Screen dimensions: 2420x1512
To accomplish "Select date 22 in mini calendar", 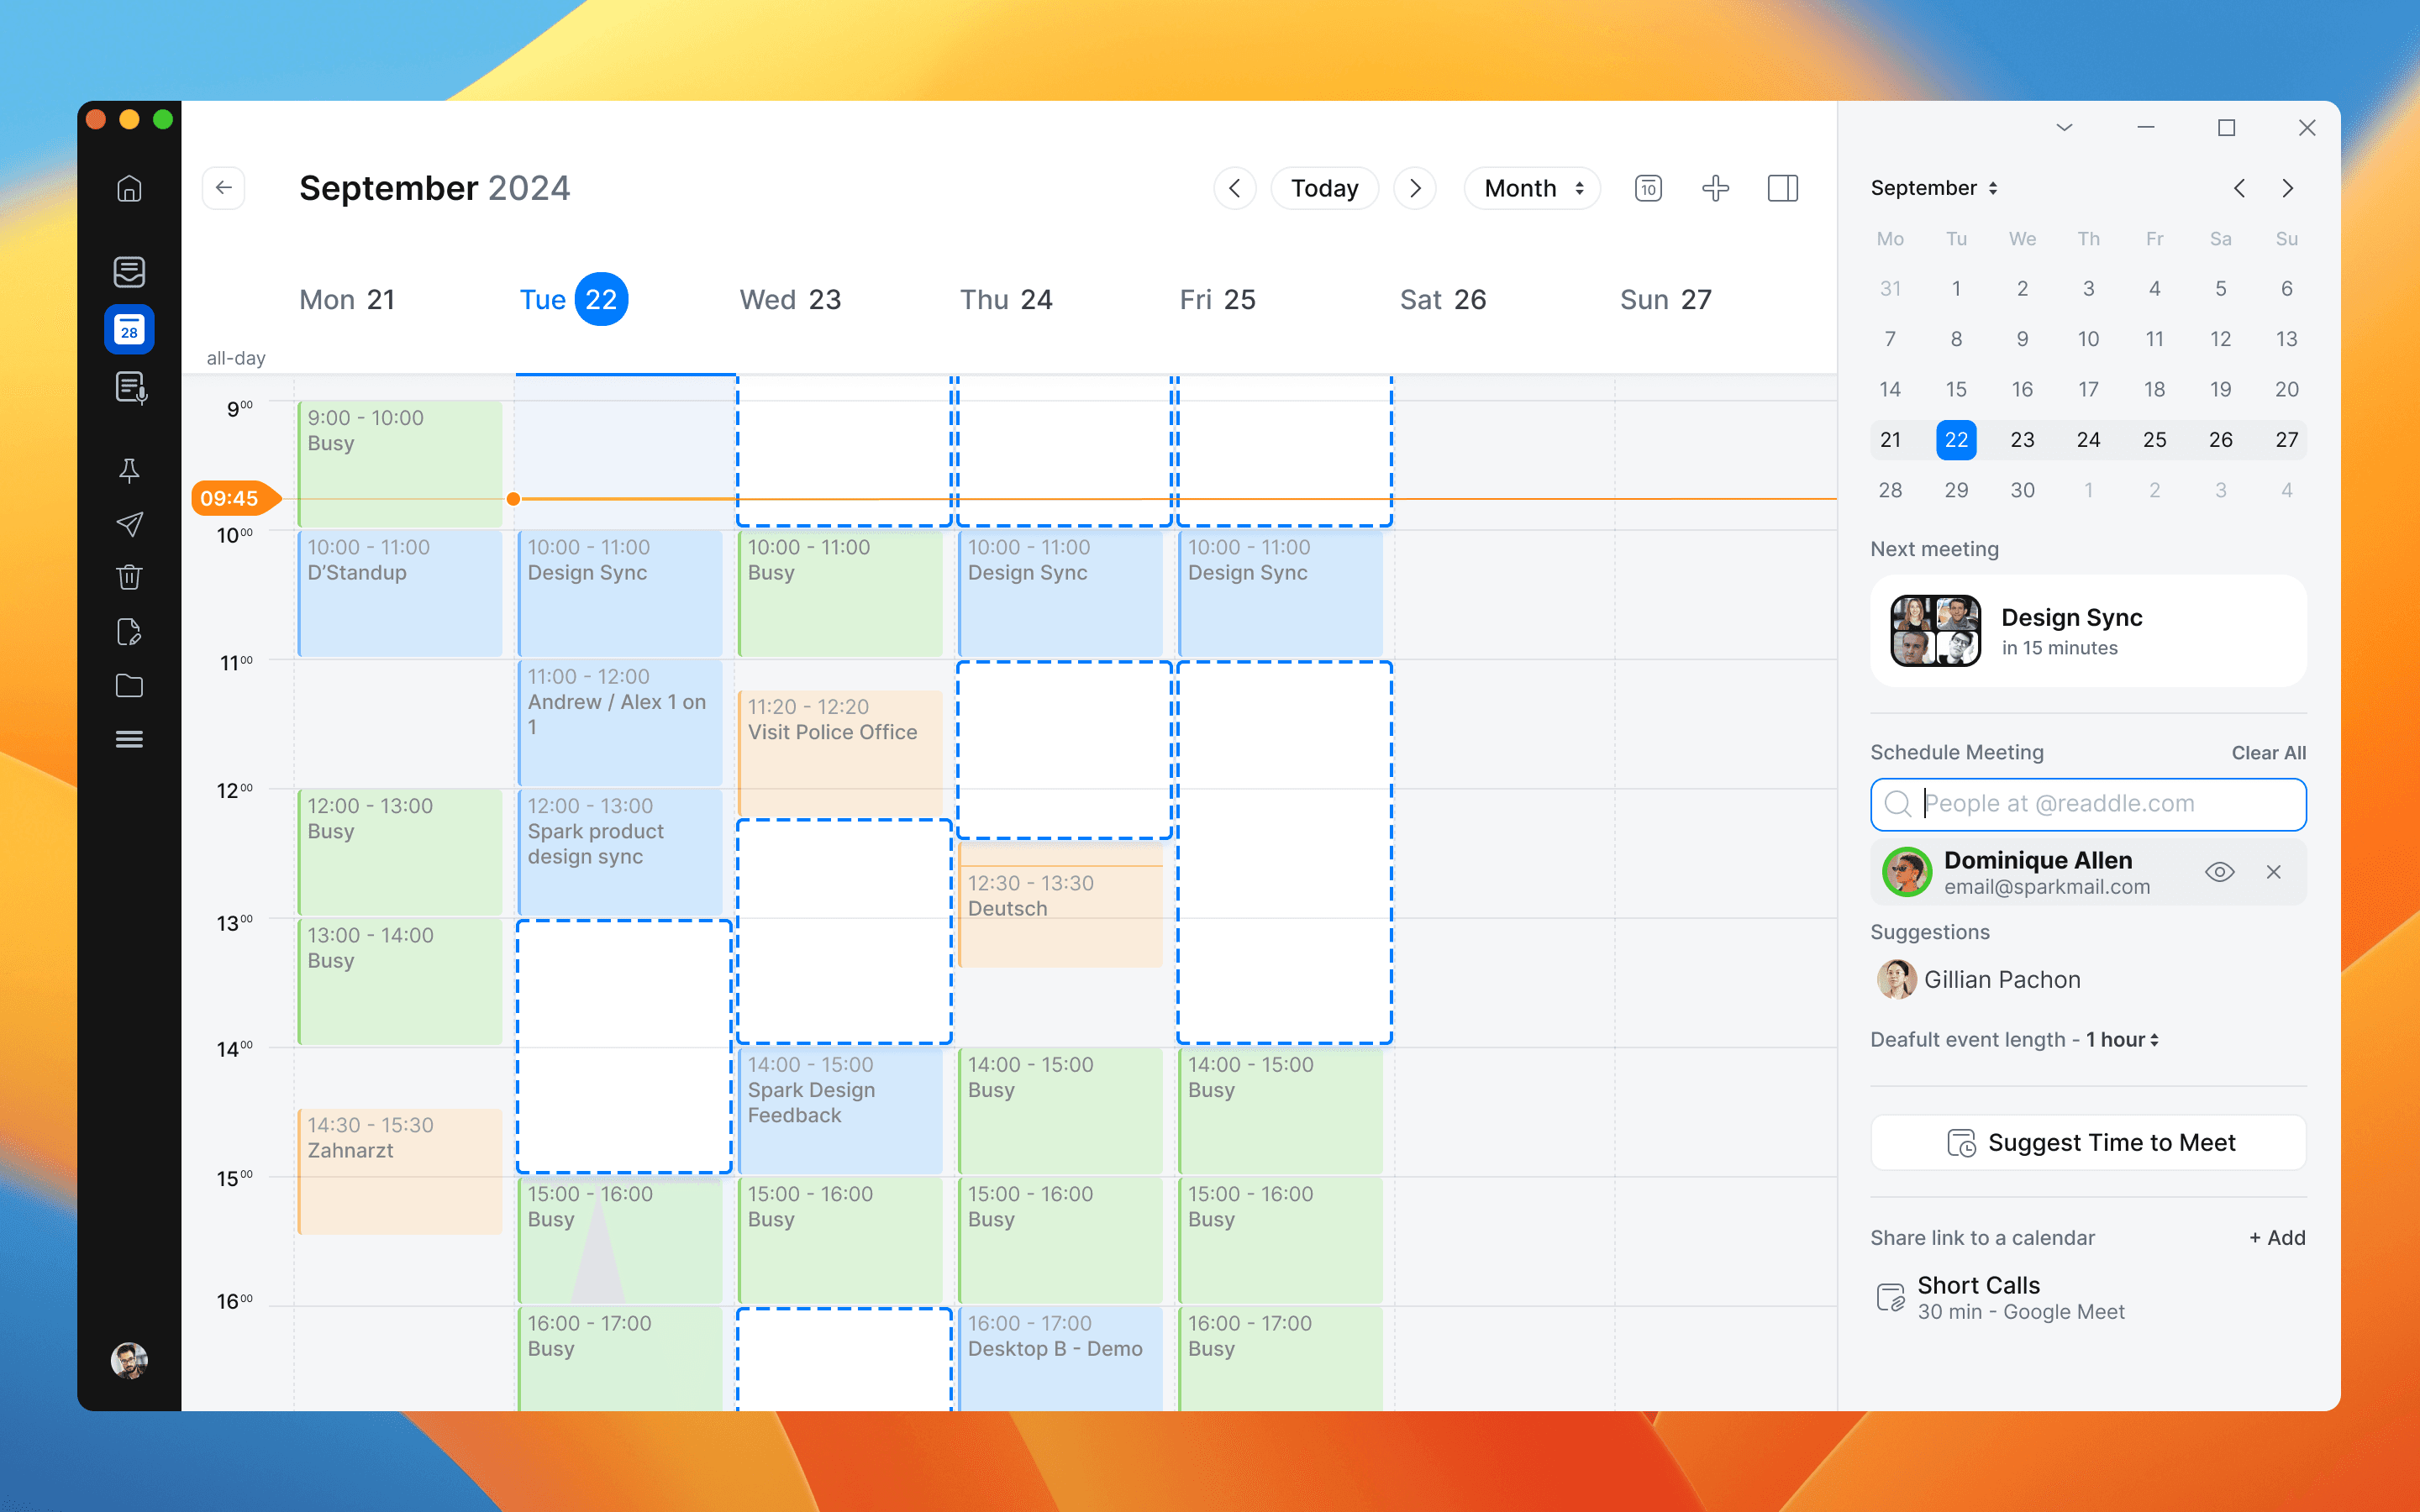I will coord(1956,440).
